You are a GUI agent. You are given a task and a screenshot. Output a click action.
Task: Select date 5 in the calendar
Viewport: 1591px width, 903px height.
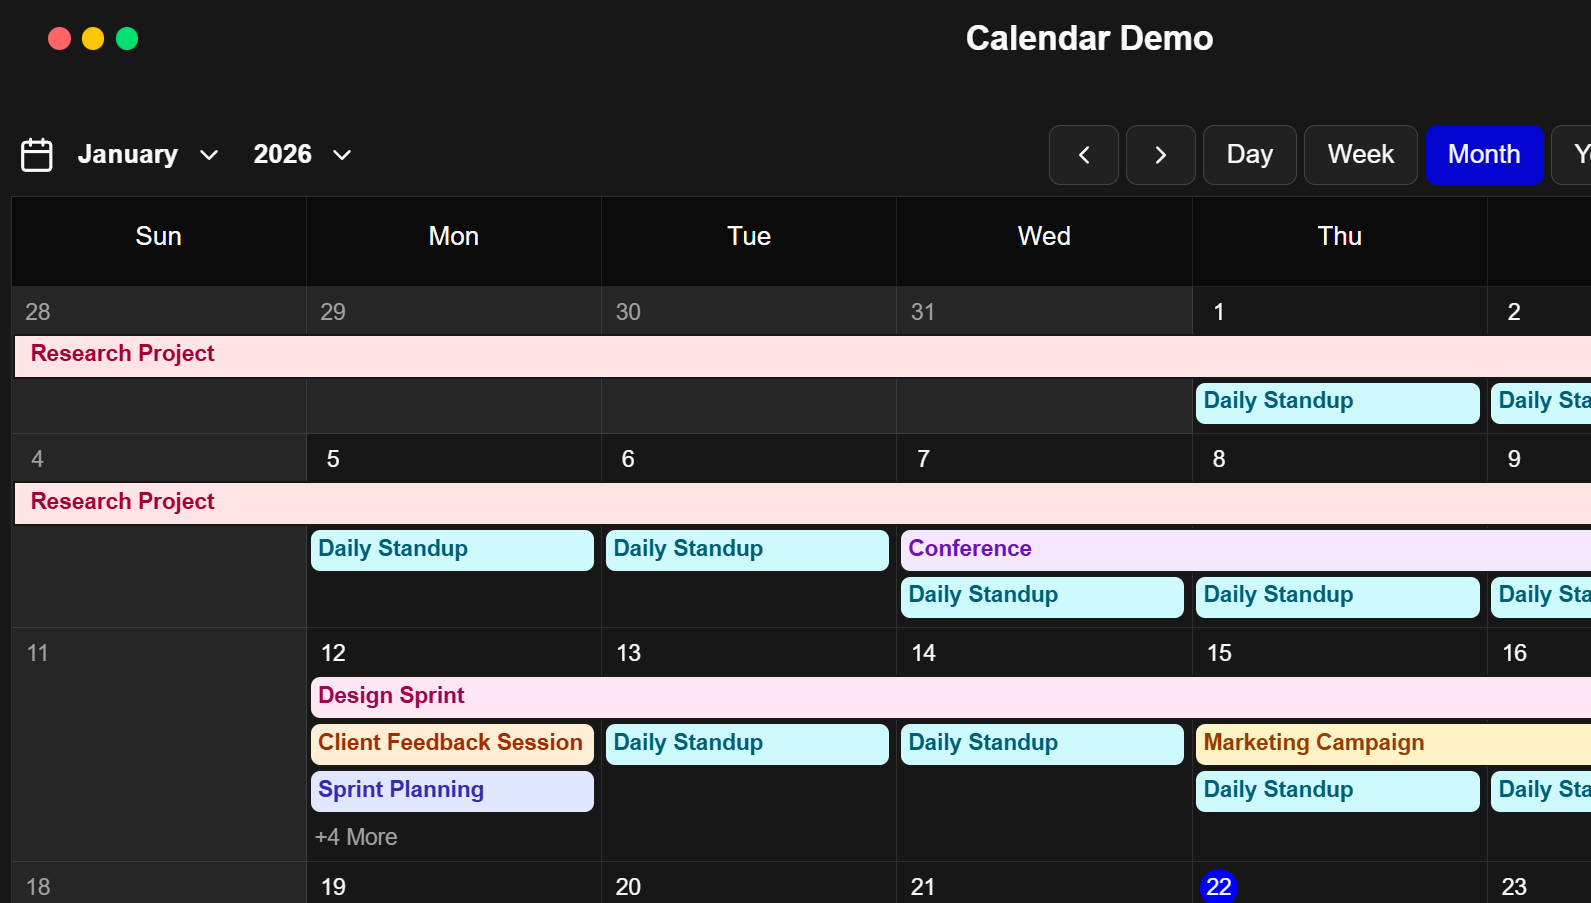point(333,459)
